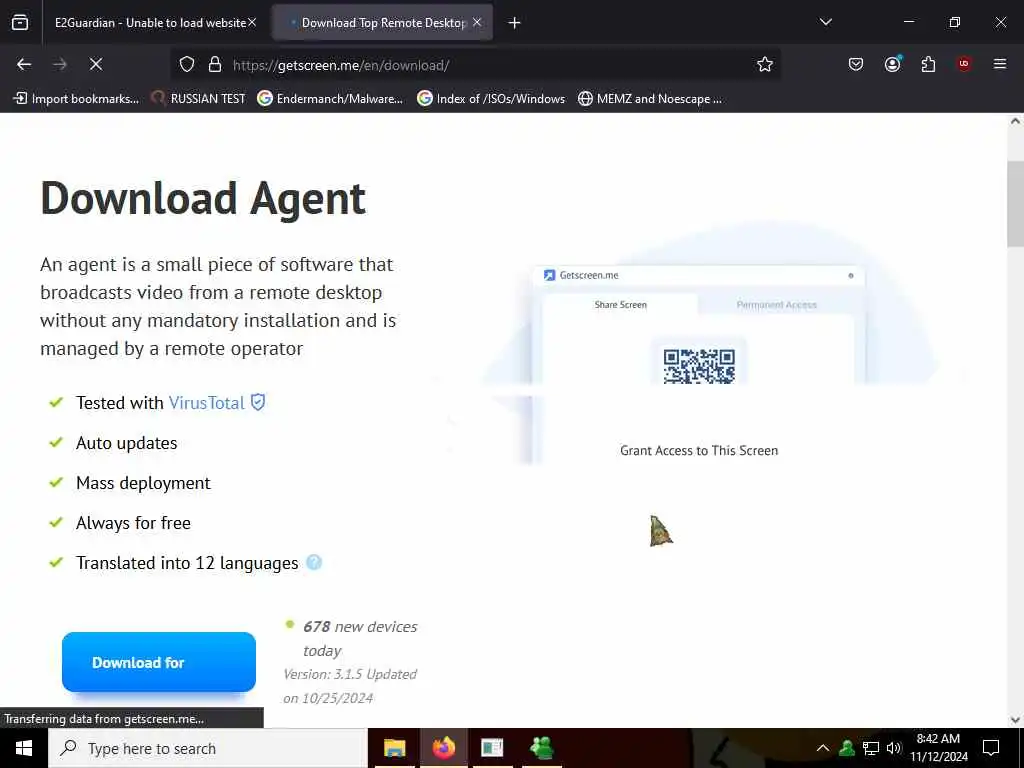Click the Type here to search box

(208, 748)
